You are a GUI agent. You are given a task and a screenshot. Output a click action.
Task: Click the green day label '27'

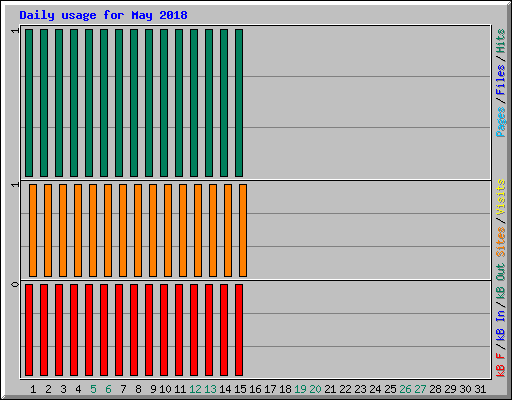420,389
